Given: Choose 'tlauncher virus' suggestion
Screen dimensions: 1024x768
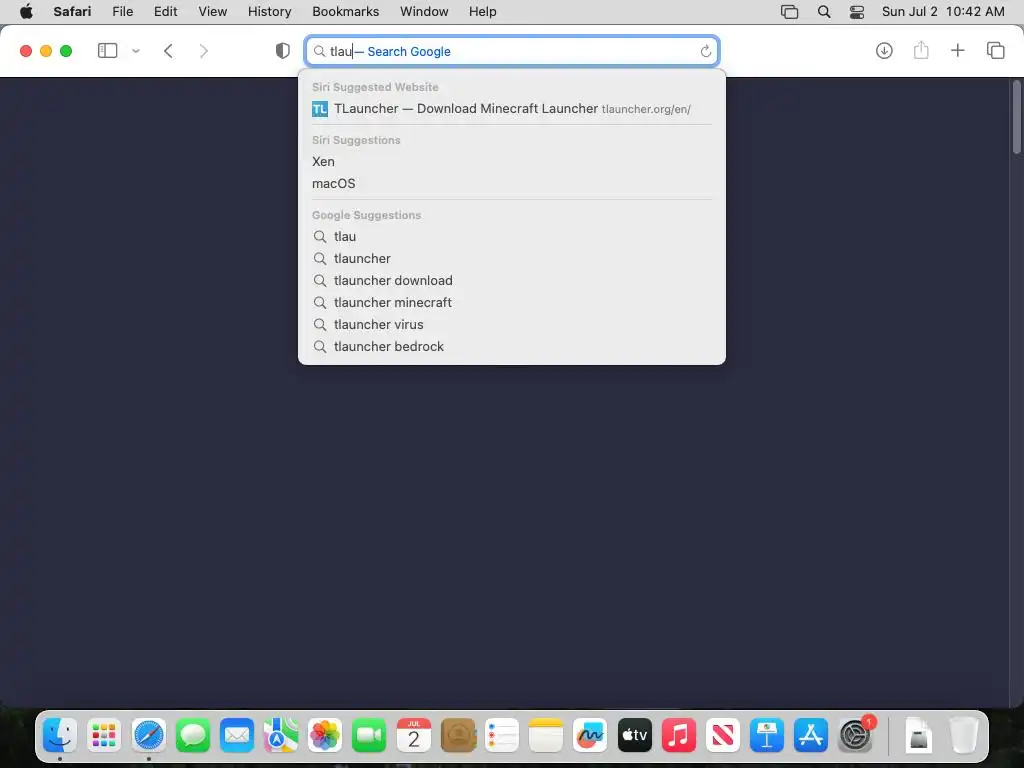Looking at the screenshot, I should [x=512, y=325].
